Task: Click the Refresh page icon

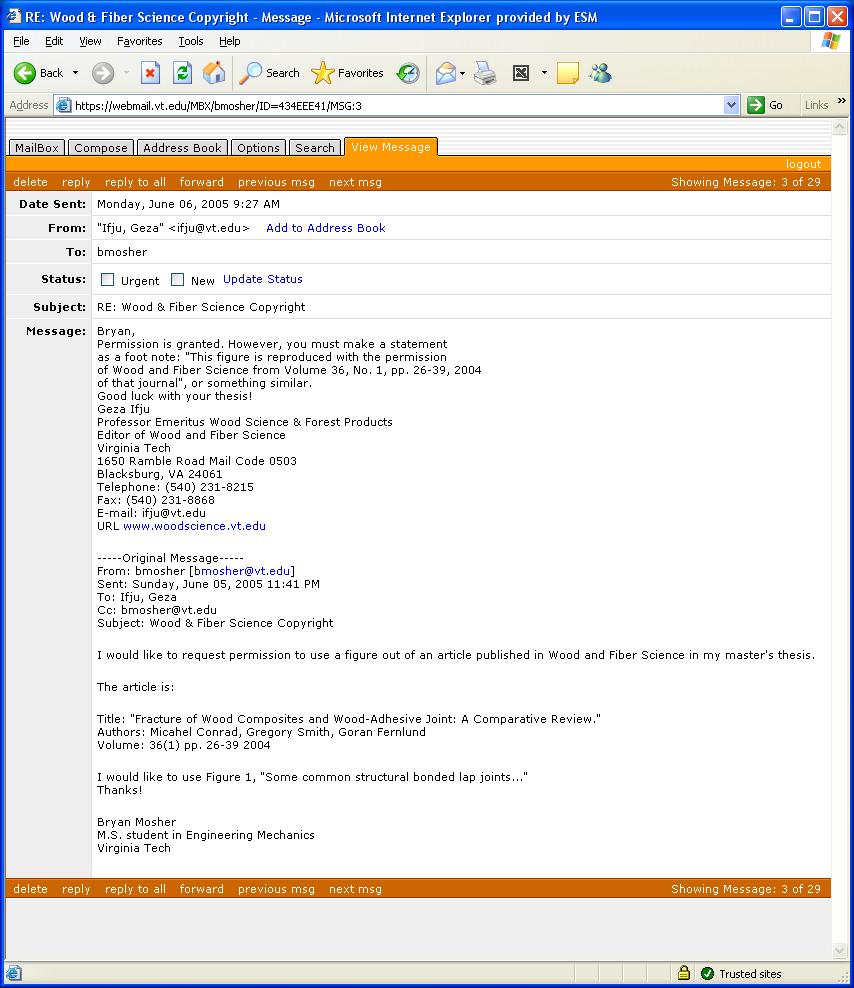Action: [x=182, y=73]
